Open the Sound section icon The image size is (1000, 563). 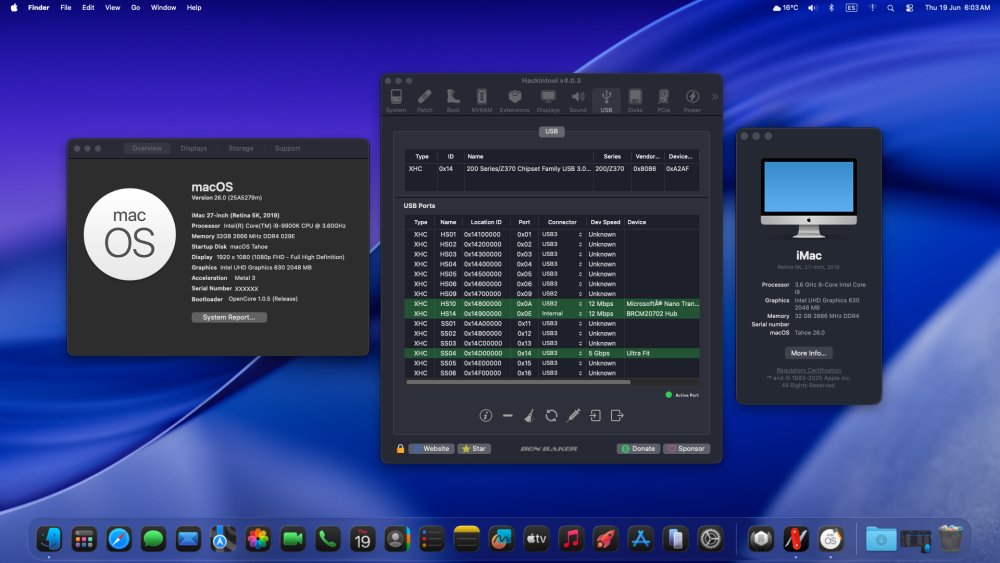click(x=578, y=101)
